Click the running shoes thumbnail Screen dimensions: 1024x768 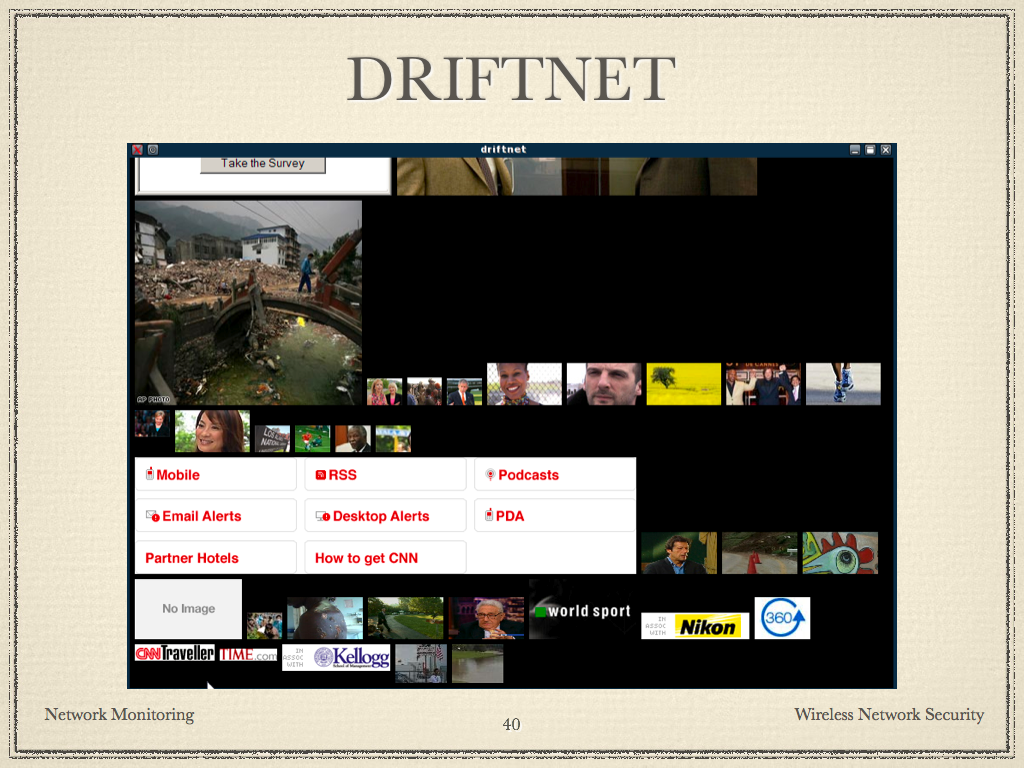coord(843,384)
